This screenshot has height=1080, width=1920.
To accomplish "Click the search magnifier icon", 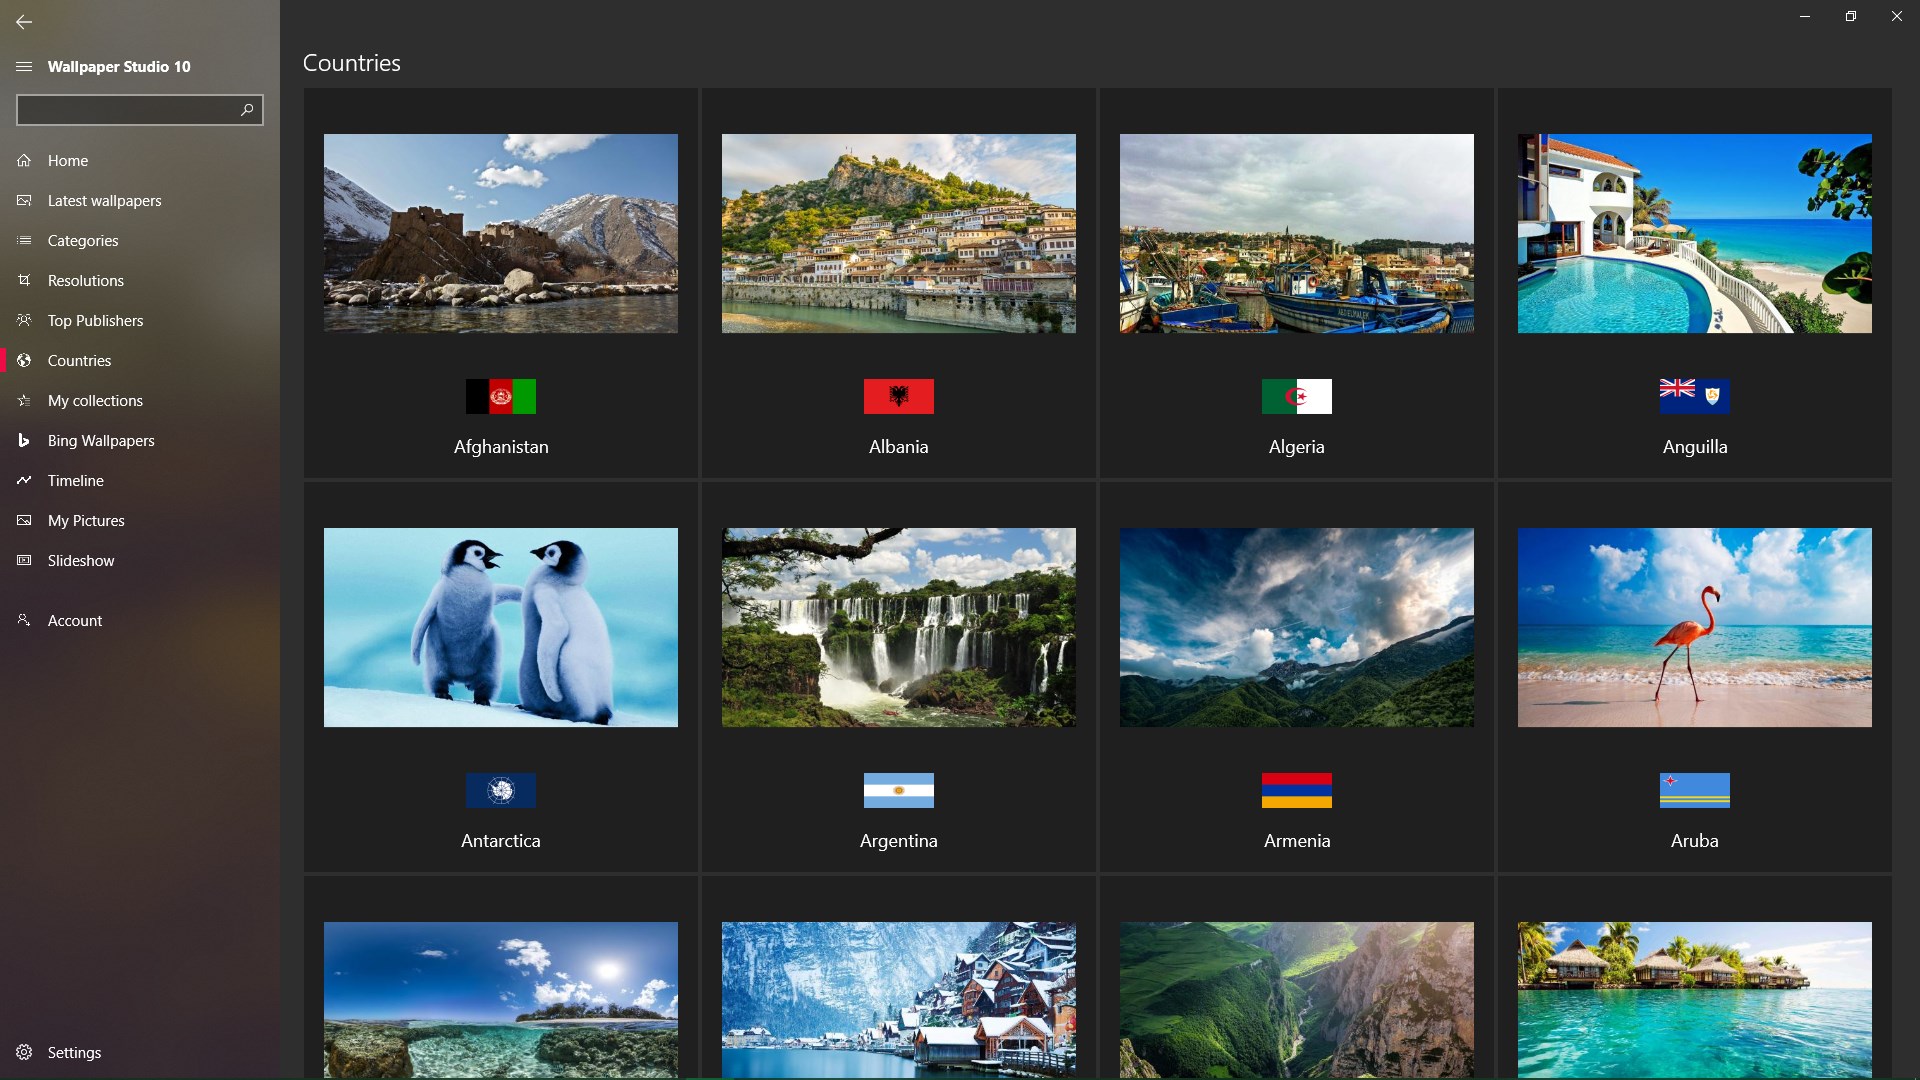I will (247, 109).
